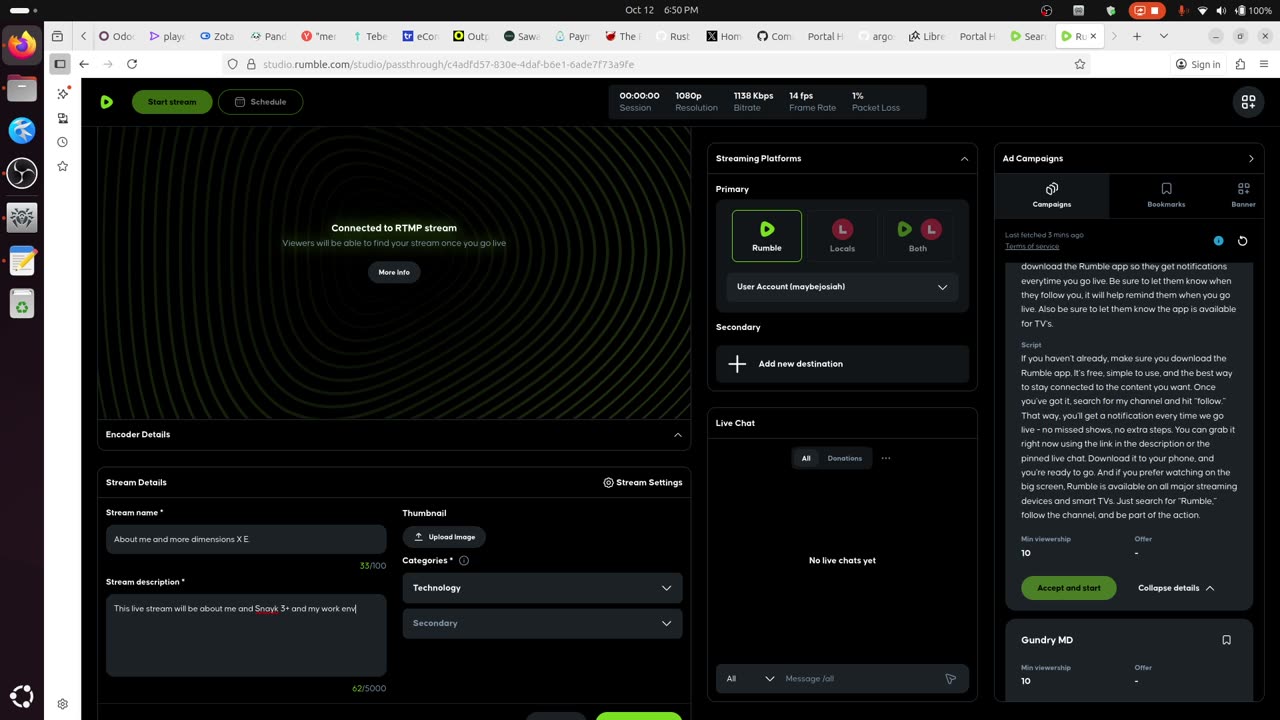Open the Live Chat three-dot options
The width and height of the screenshot is (1280, 720).
[886, 458]
